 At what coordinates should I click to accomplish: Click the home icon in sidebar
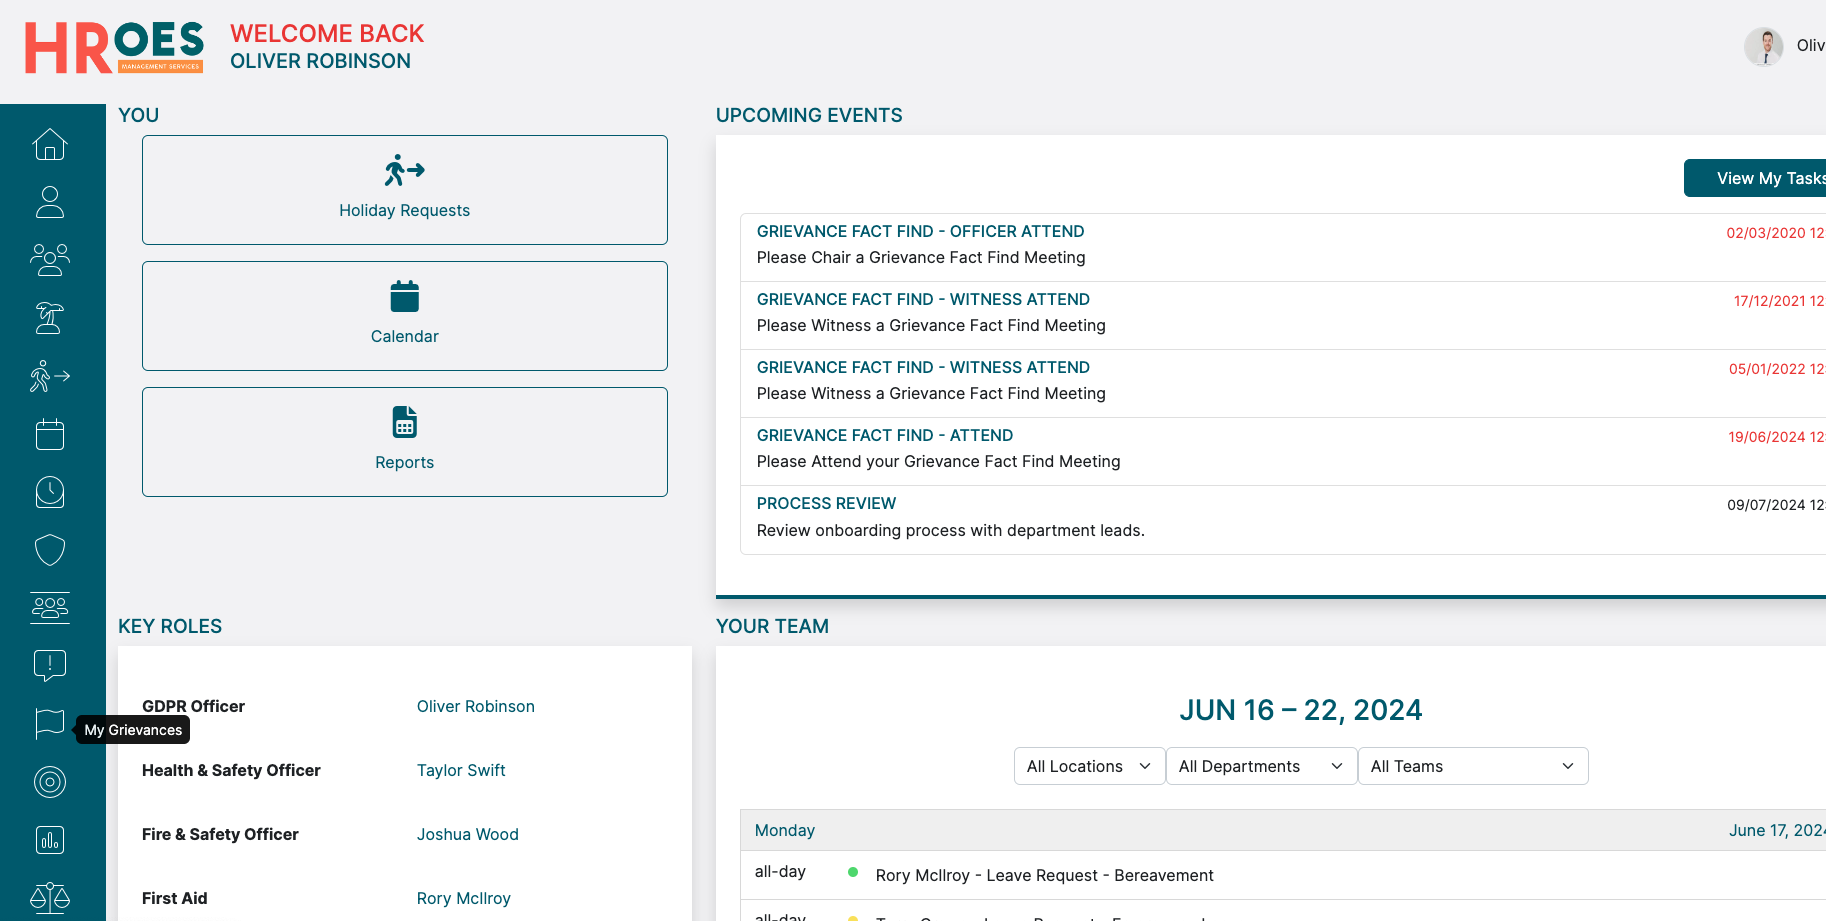[50, 145]
